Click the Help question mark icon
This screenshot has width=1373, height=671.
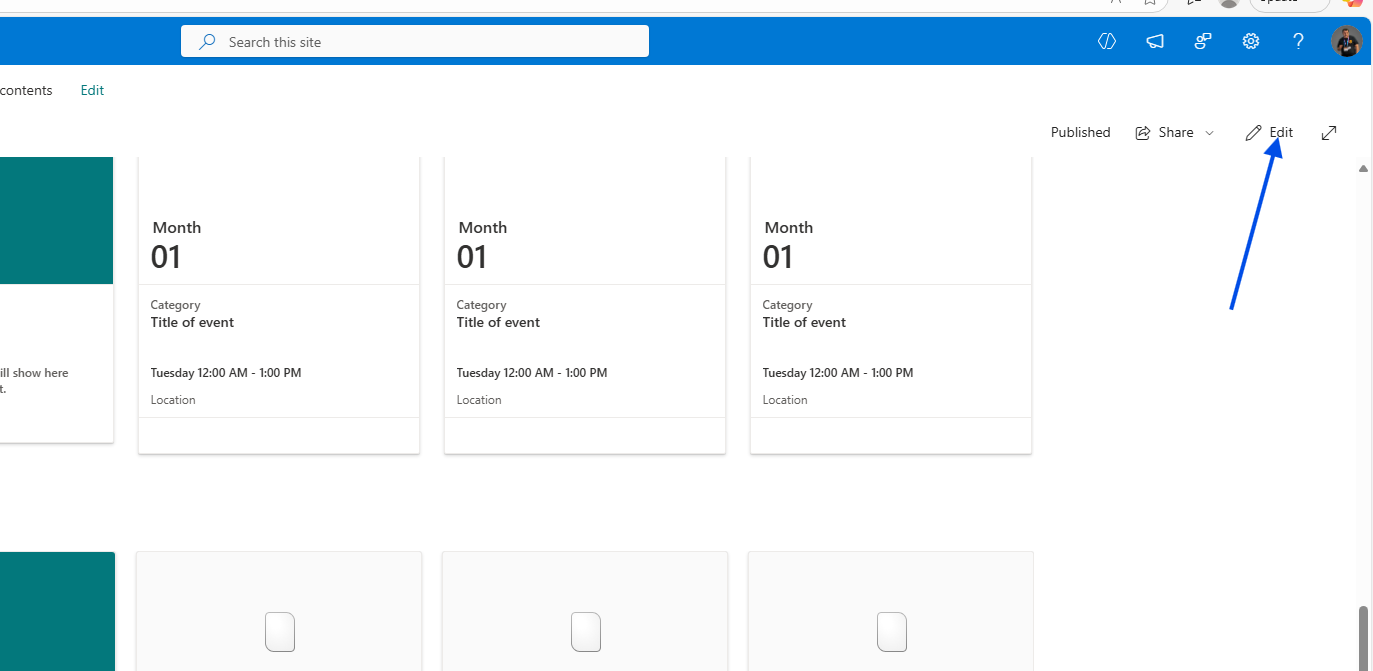(x=1298, y=41)
